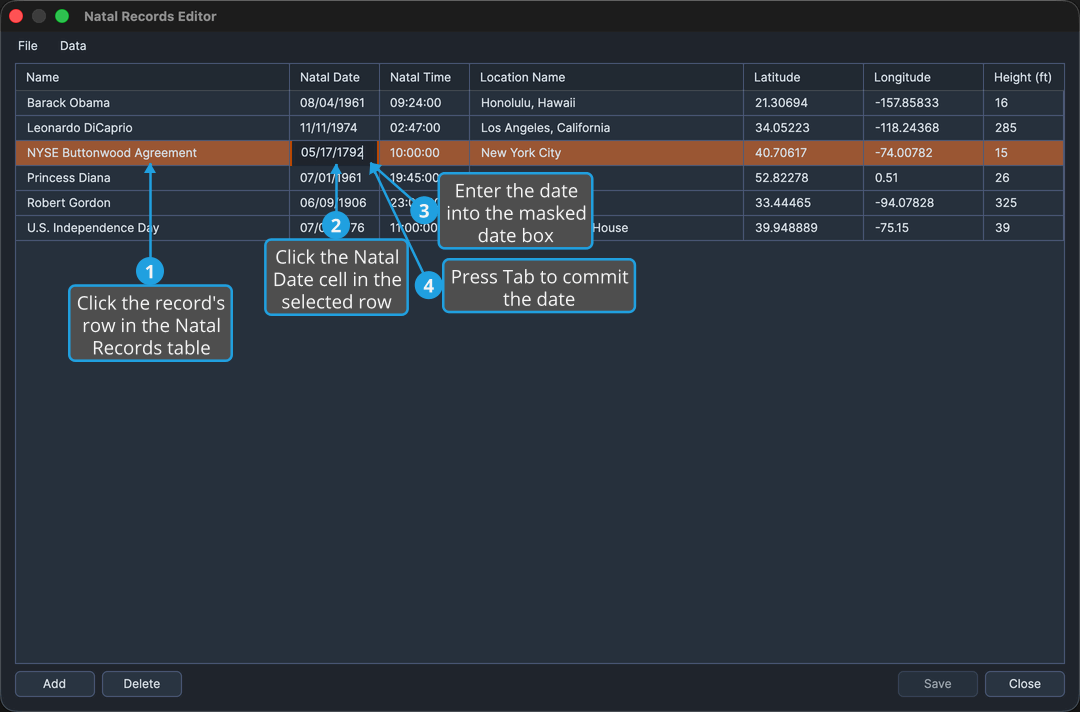Open the File menu
This screenshot has width=1080, height=712.
[28, 45]
